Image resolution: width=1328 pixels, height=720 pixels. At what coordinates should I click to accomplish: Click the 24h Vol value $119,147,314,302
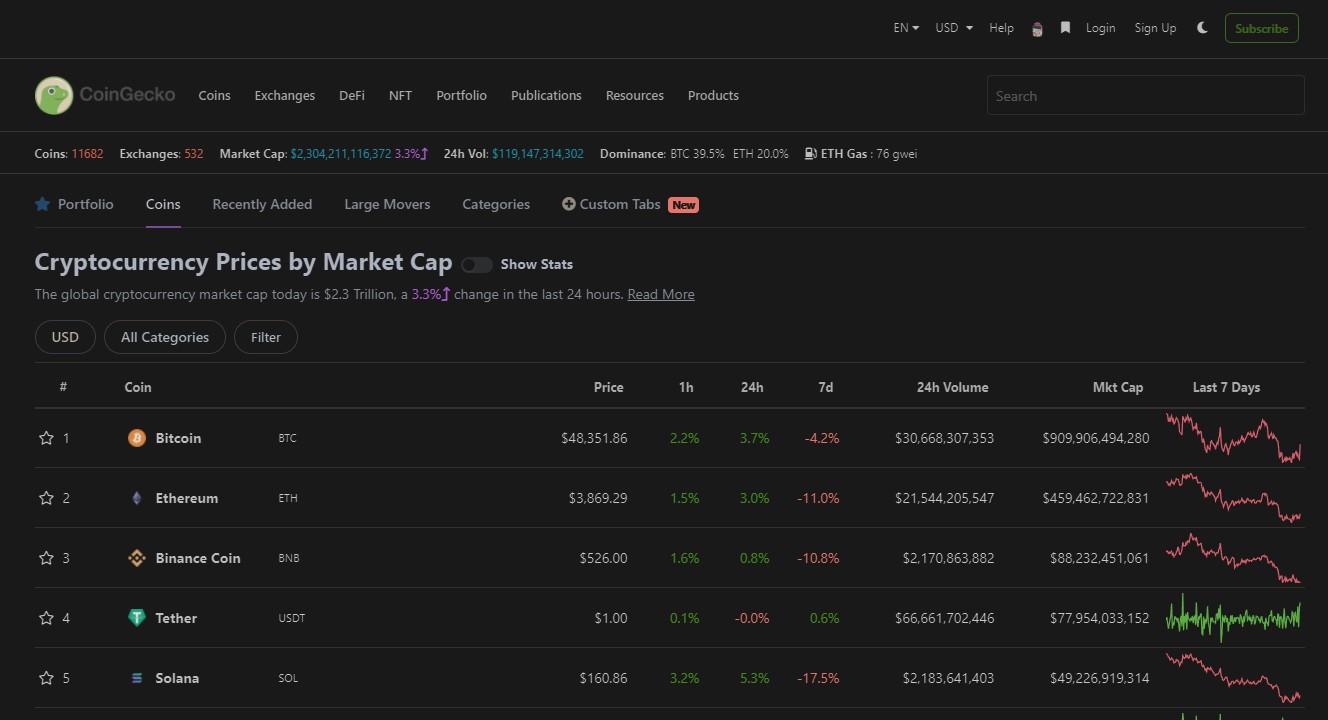[x=538, y=154]
